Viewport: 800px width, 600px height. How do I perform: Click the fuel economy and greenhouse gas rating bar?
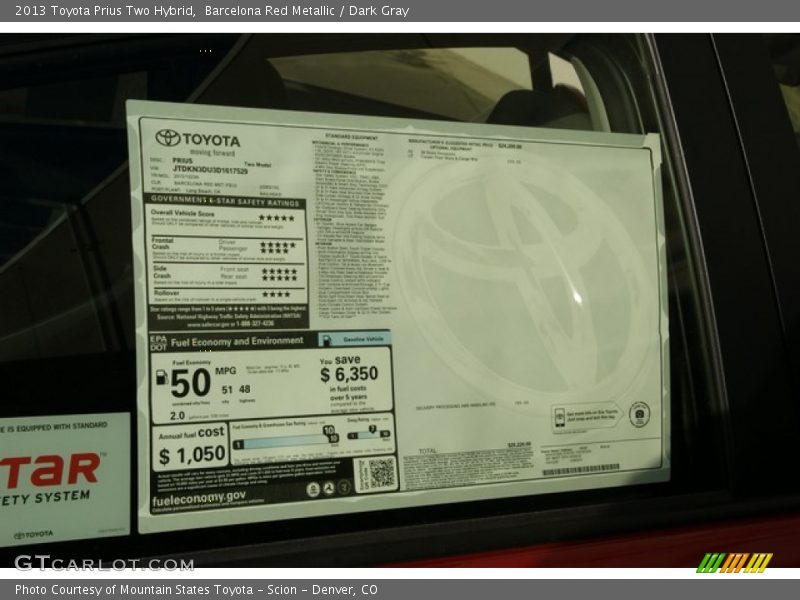(286, 439)
